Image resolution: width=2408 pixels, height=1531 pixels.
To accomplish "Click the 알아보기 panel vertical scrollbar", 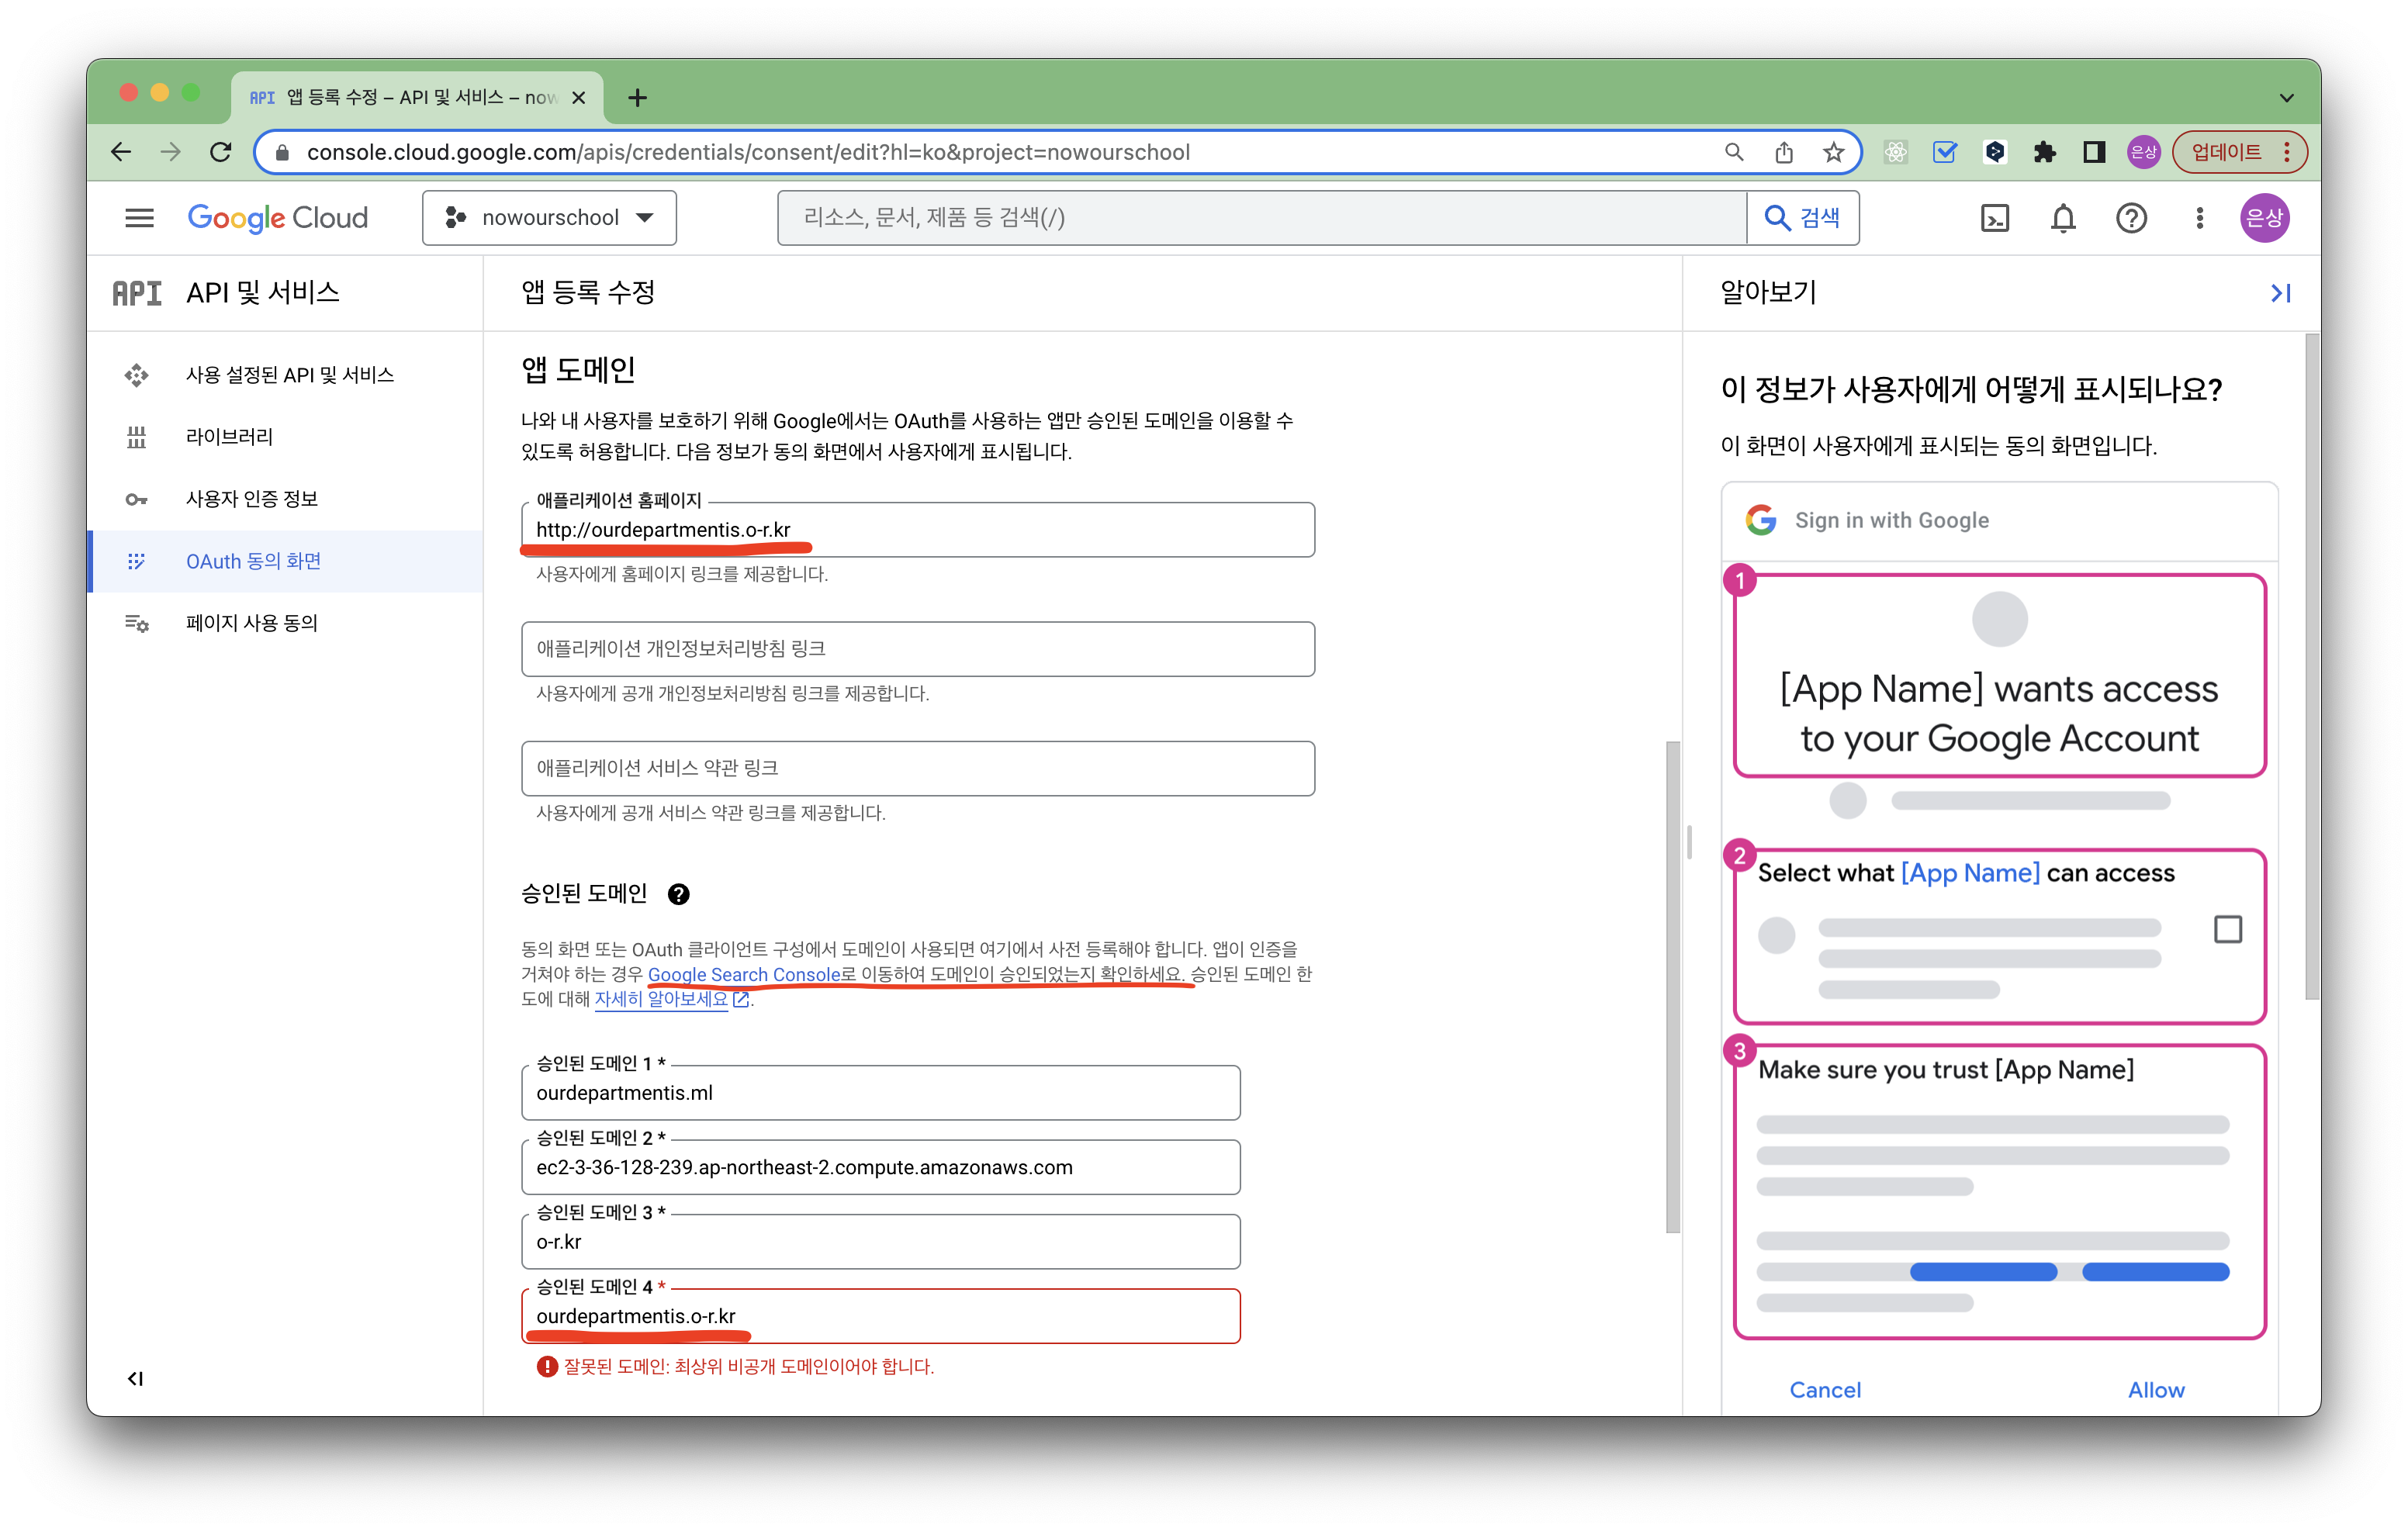I will coord(2311,666).
